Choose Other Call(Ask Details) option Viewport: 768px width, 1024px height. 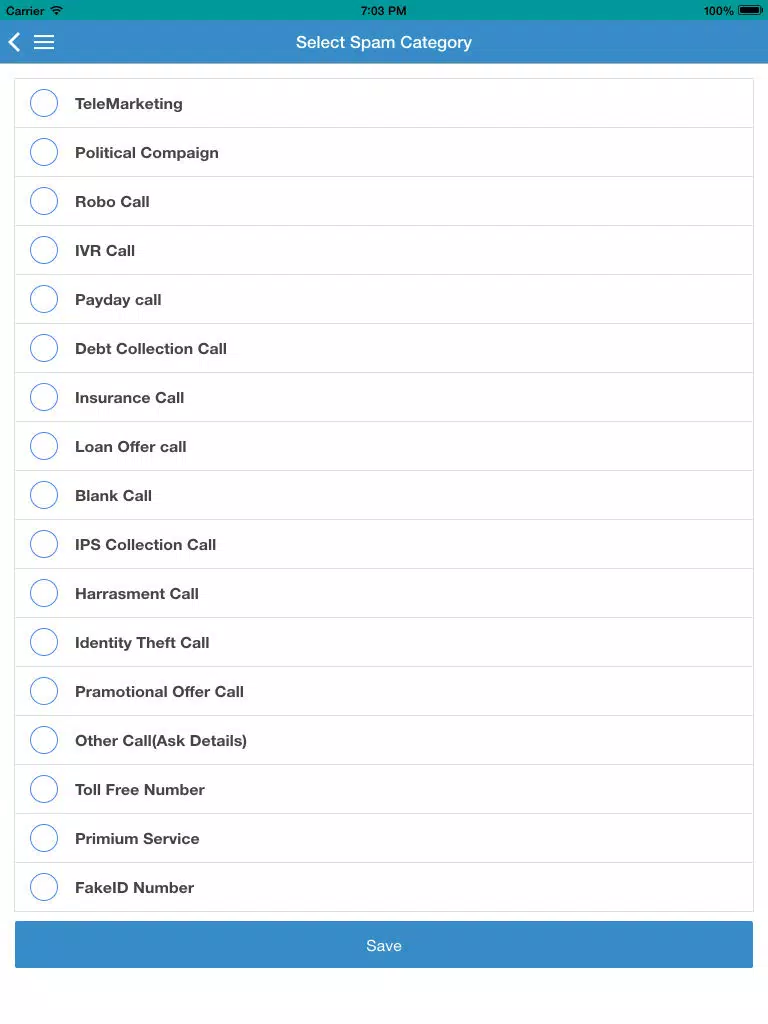point(384,740)
